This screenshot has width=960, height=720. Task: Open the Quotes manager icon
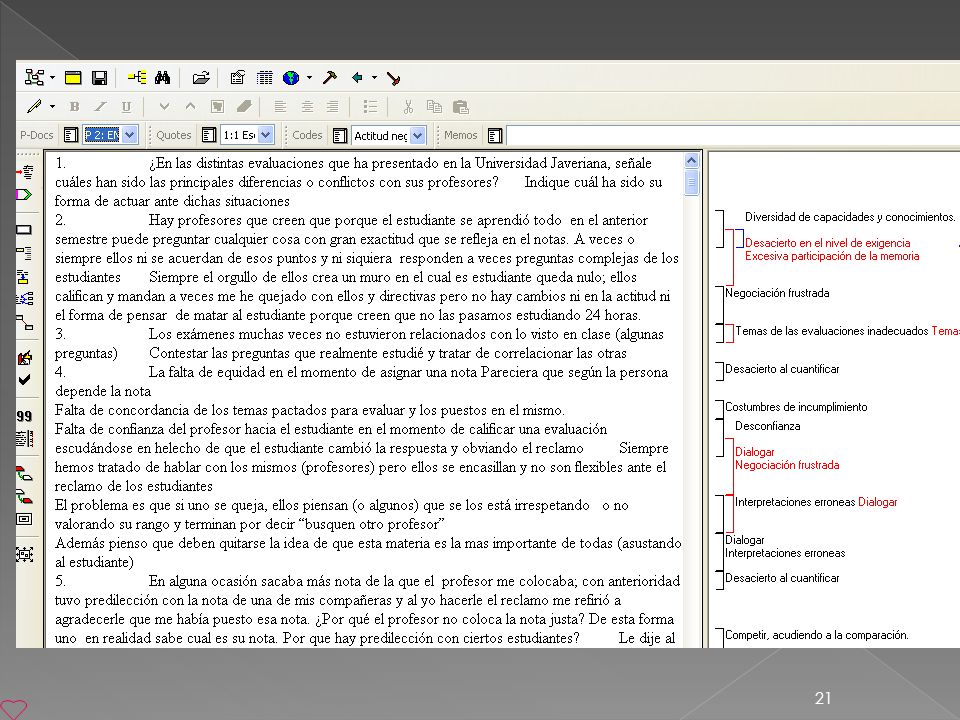click(x=209, y=135)
